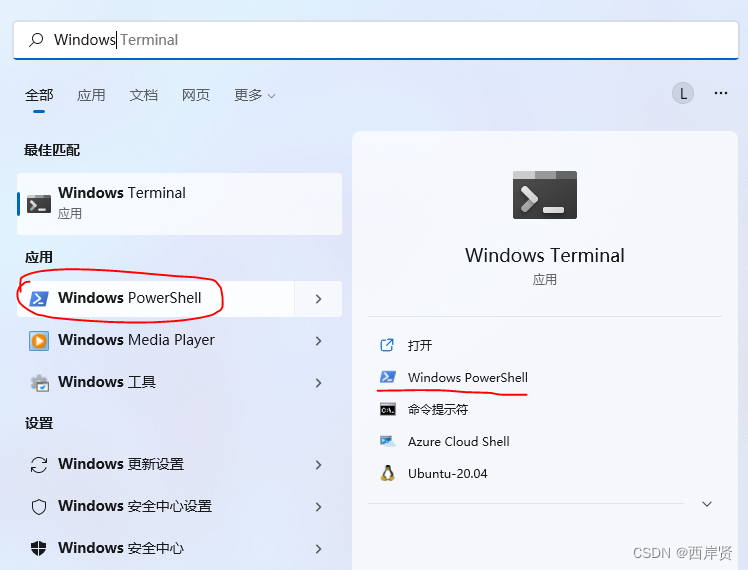Switch to the 网页 tab
The image size is (748, 570).
pyautogui.click(x=196, y=95)
